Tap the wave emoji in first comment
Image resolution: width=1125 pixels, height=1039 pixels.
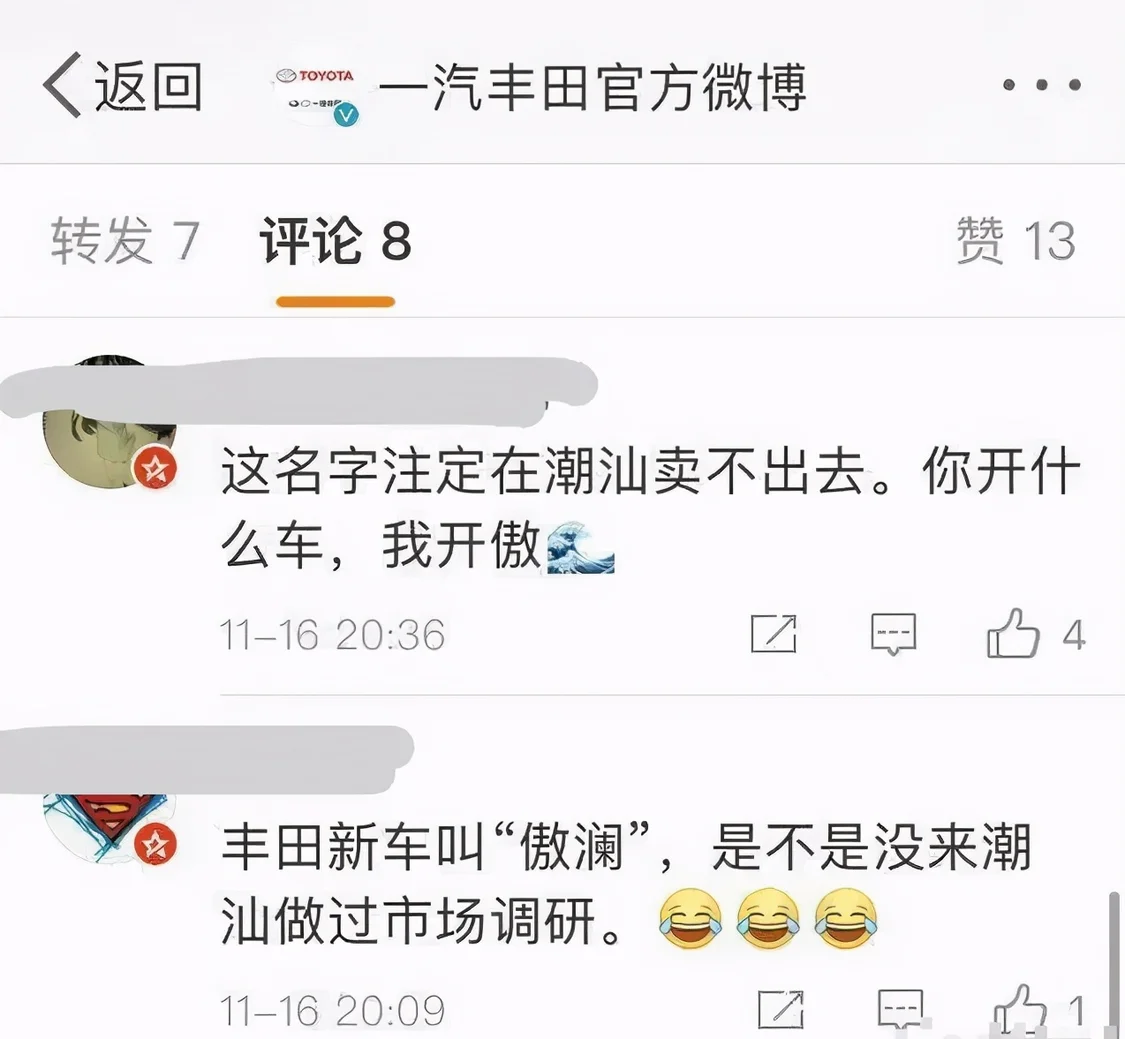(x=580, y=547)
